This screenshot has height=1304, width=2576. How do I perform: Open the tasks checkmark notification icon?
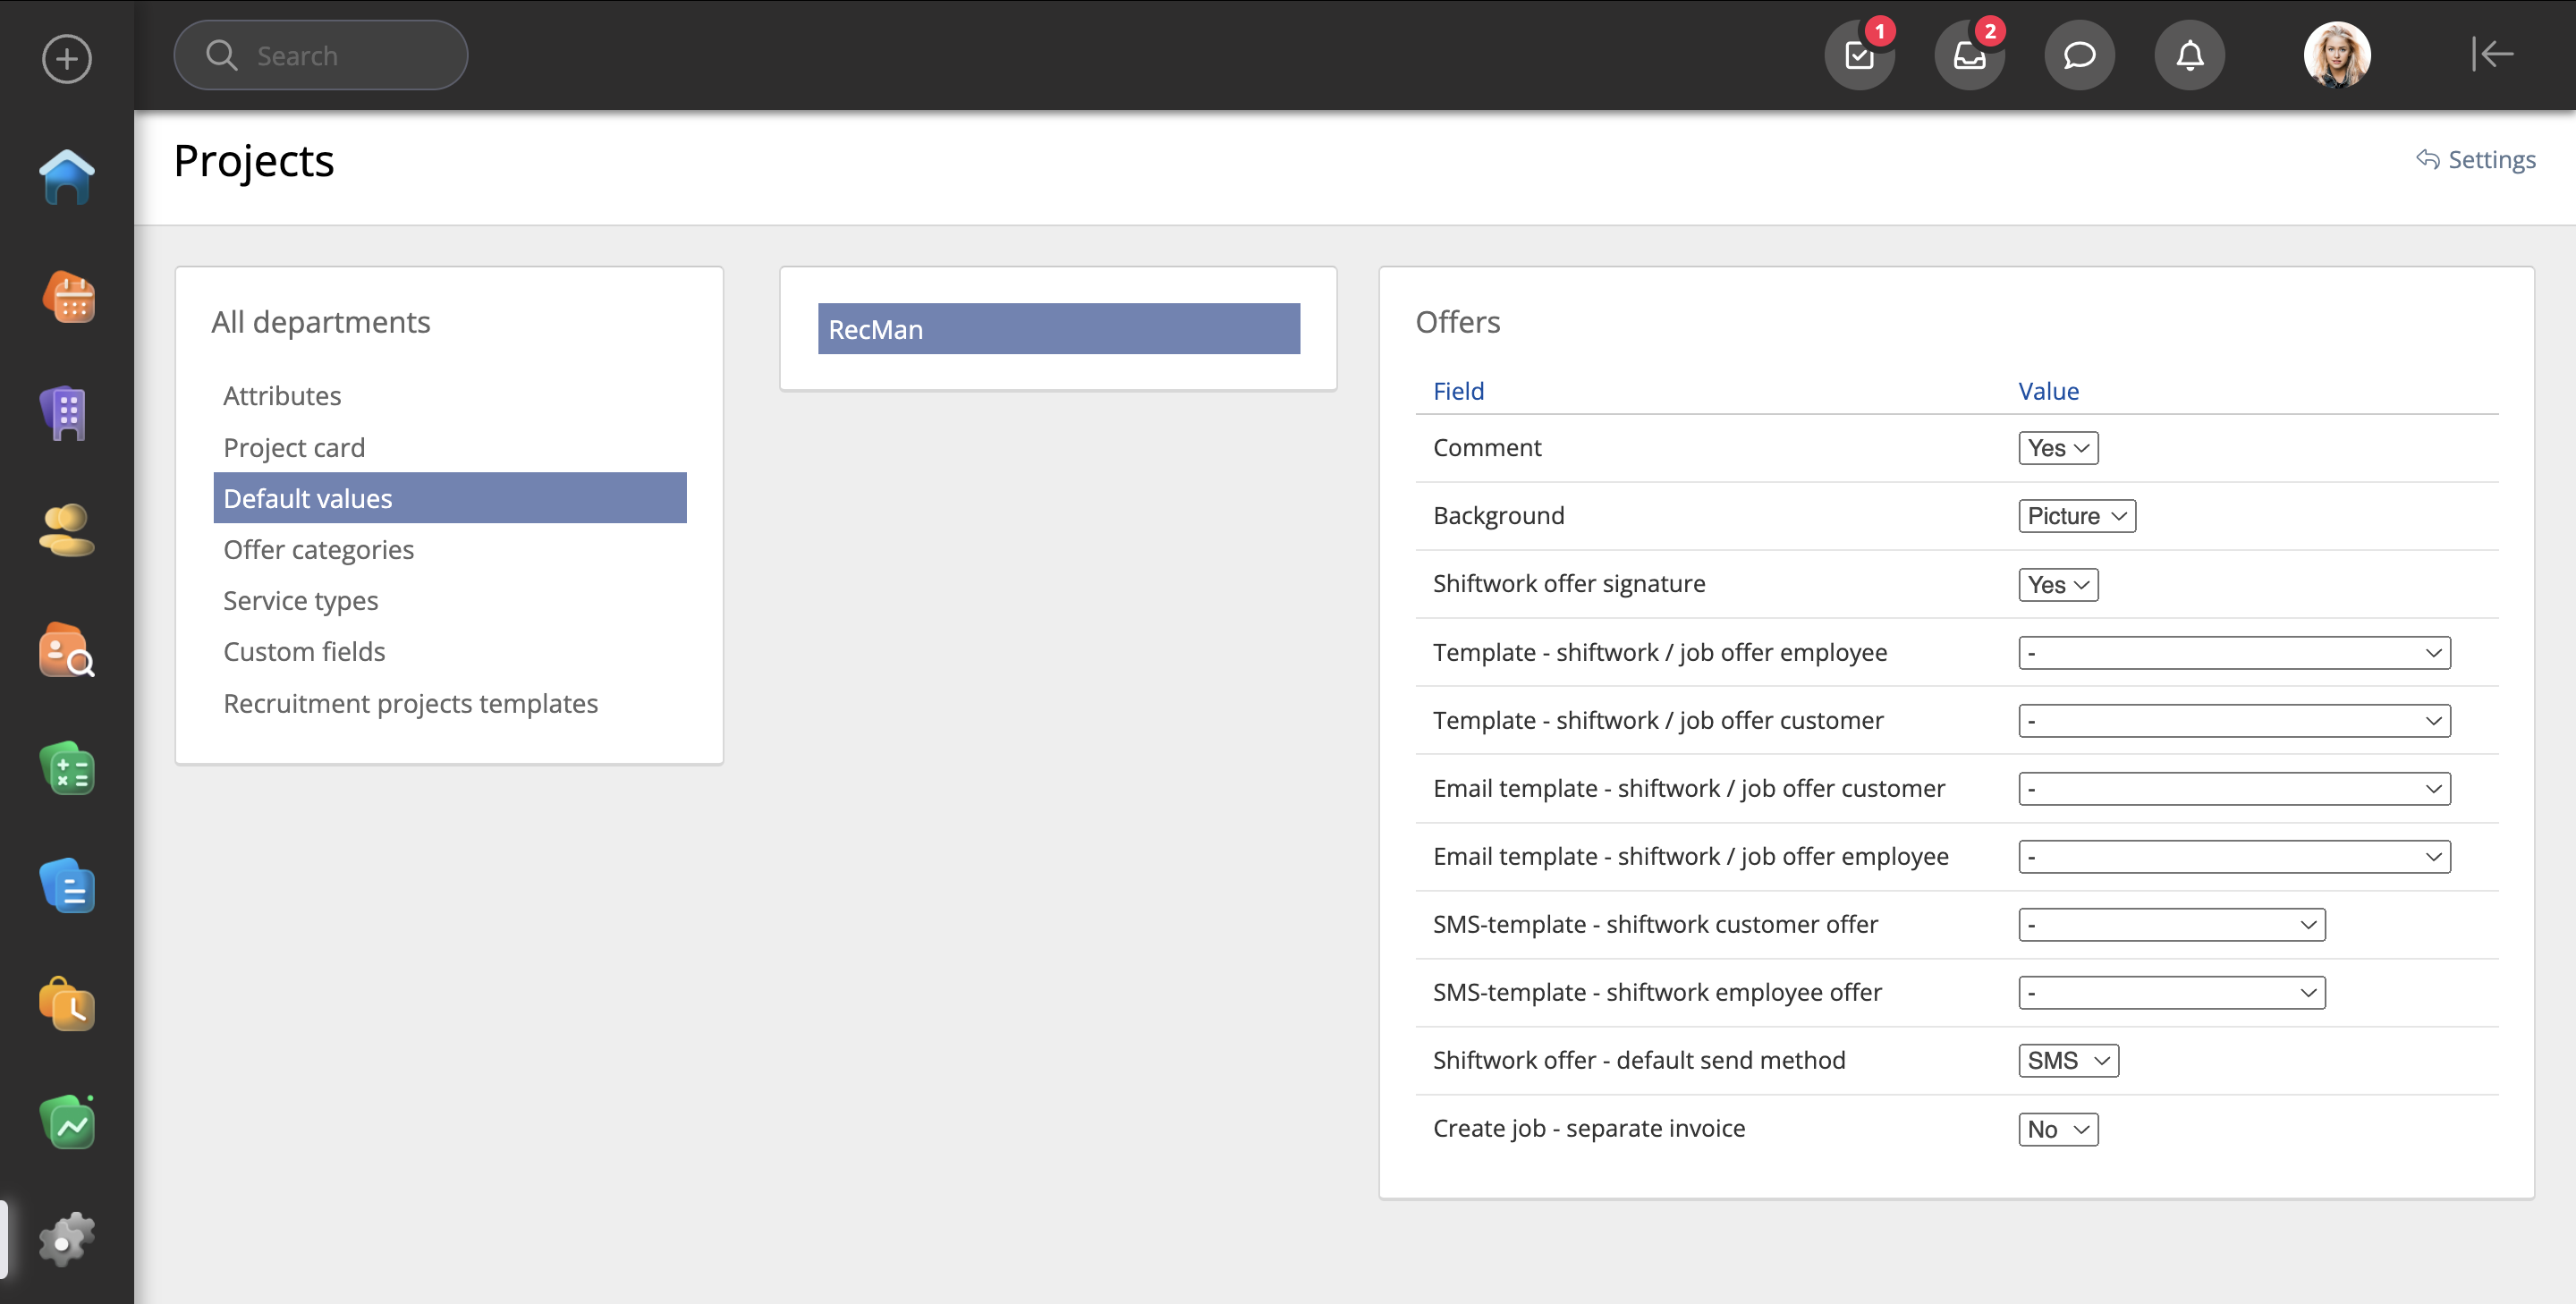tap(1859, 55)
